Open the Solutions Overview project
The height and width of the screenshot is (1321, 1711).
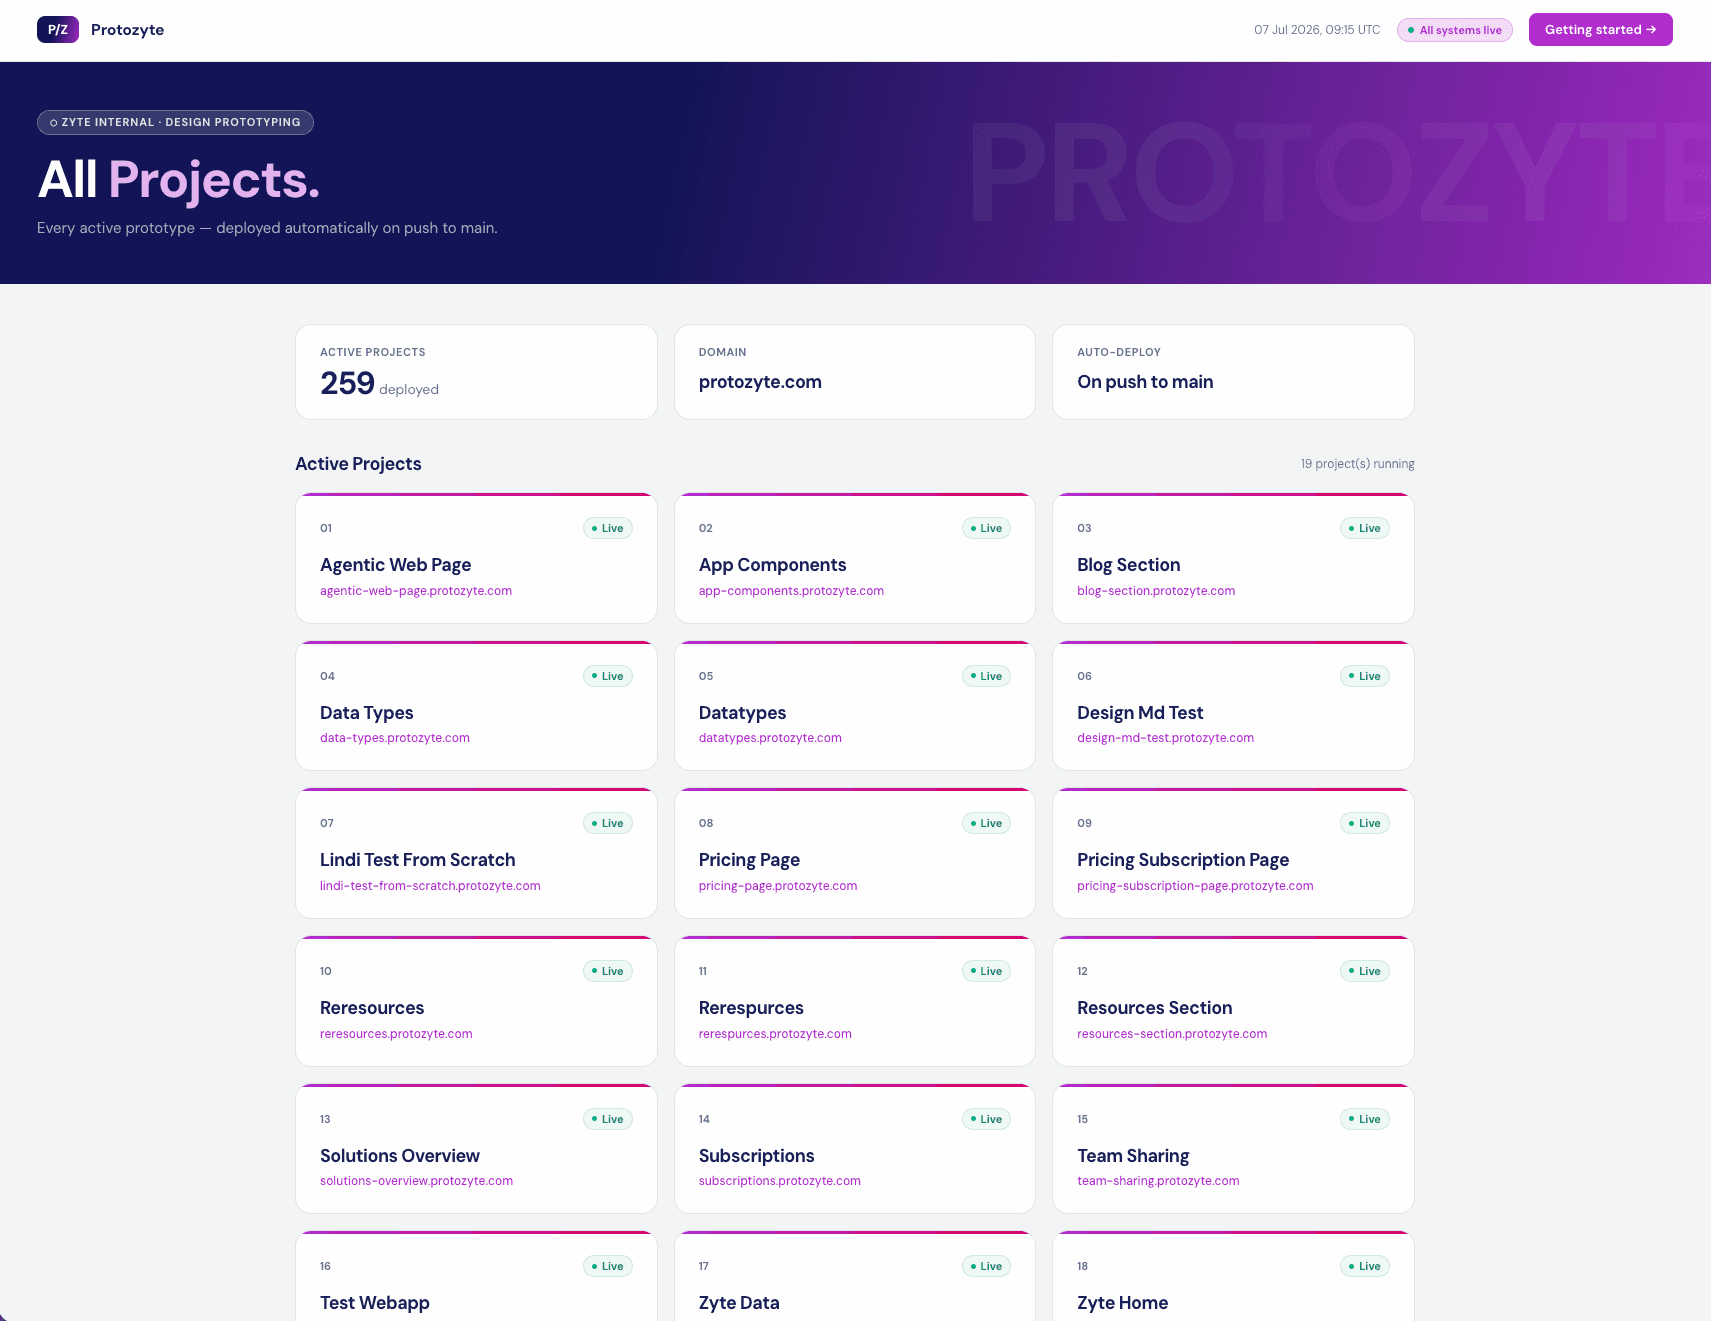coord(476,1149)
